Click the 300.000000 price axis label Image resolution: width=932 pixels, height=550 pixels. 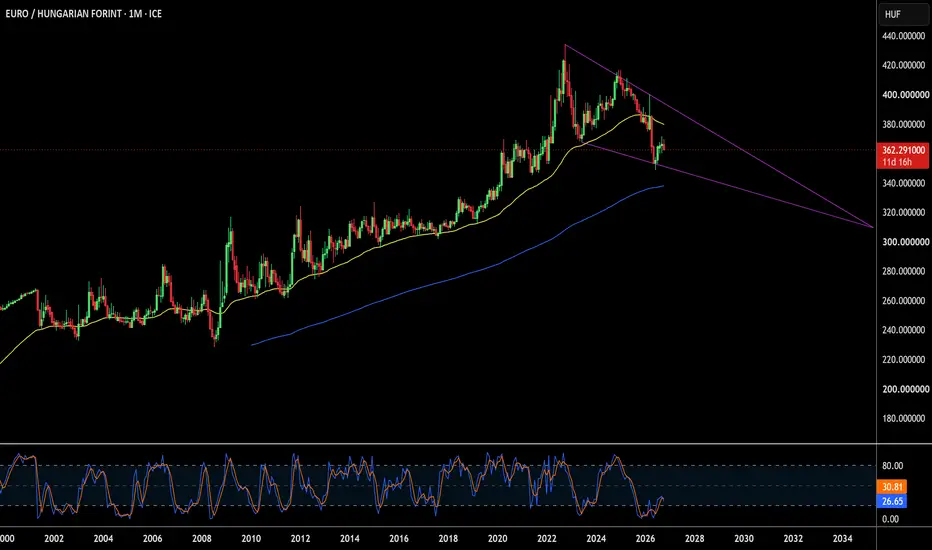(x=905, y=242)
